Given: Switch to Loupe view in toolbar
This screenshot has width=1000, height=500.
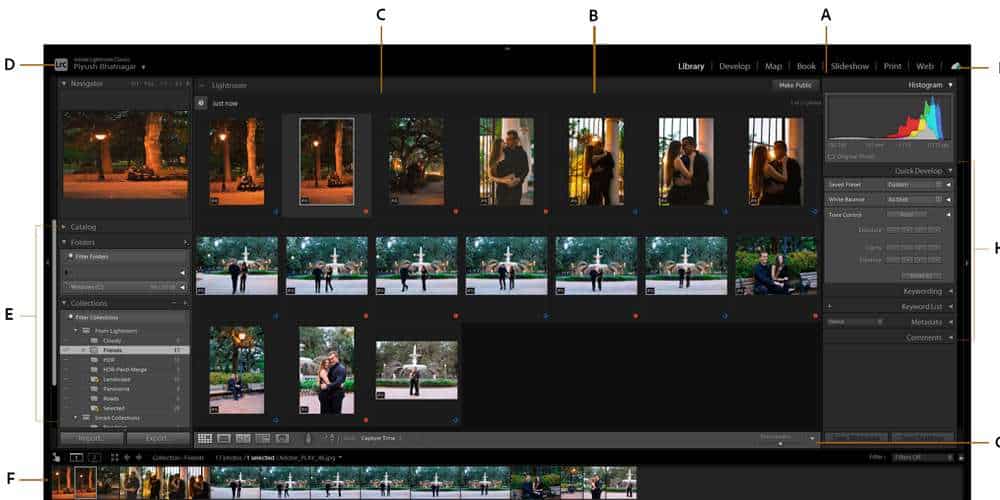Looking at the screenshot, I should click(x=224, y=438).
